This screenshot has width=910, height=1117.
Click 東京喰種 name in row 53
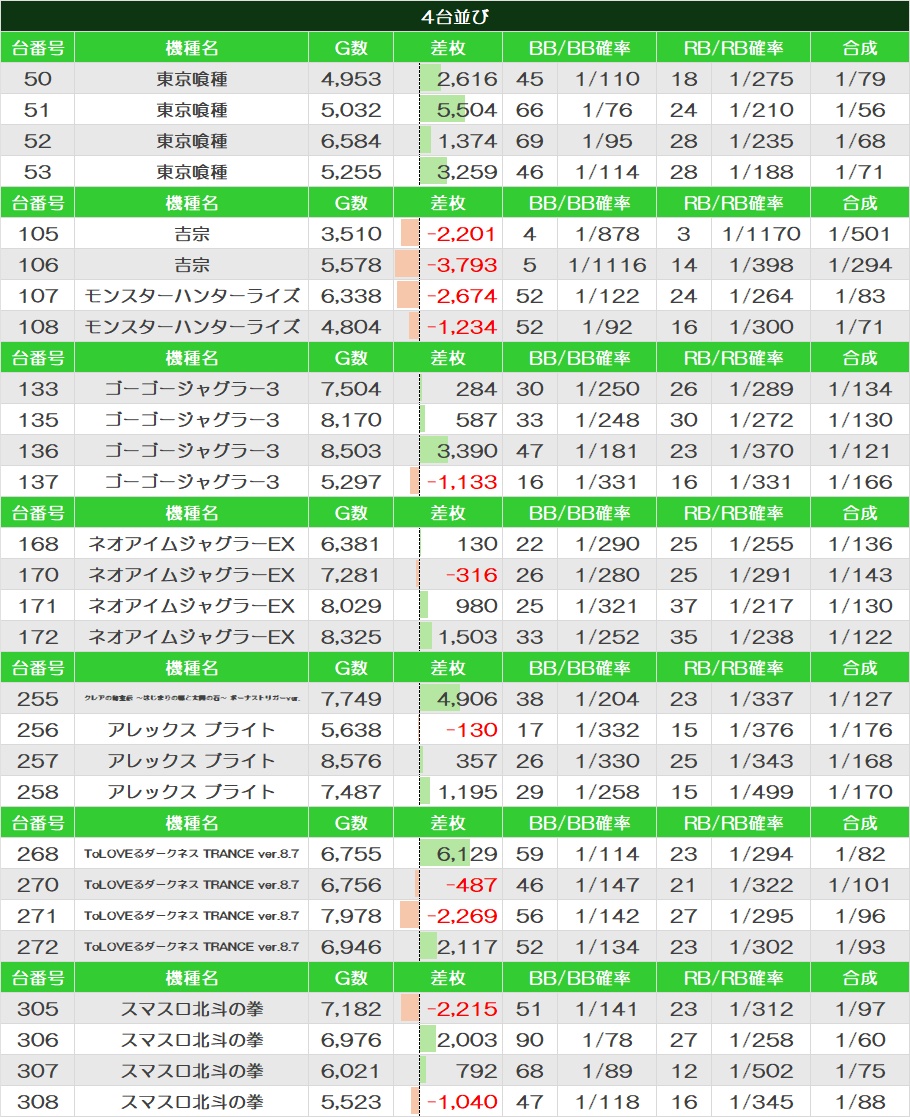(192, 172)
